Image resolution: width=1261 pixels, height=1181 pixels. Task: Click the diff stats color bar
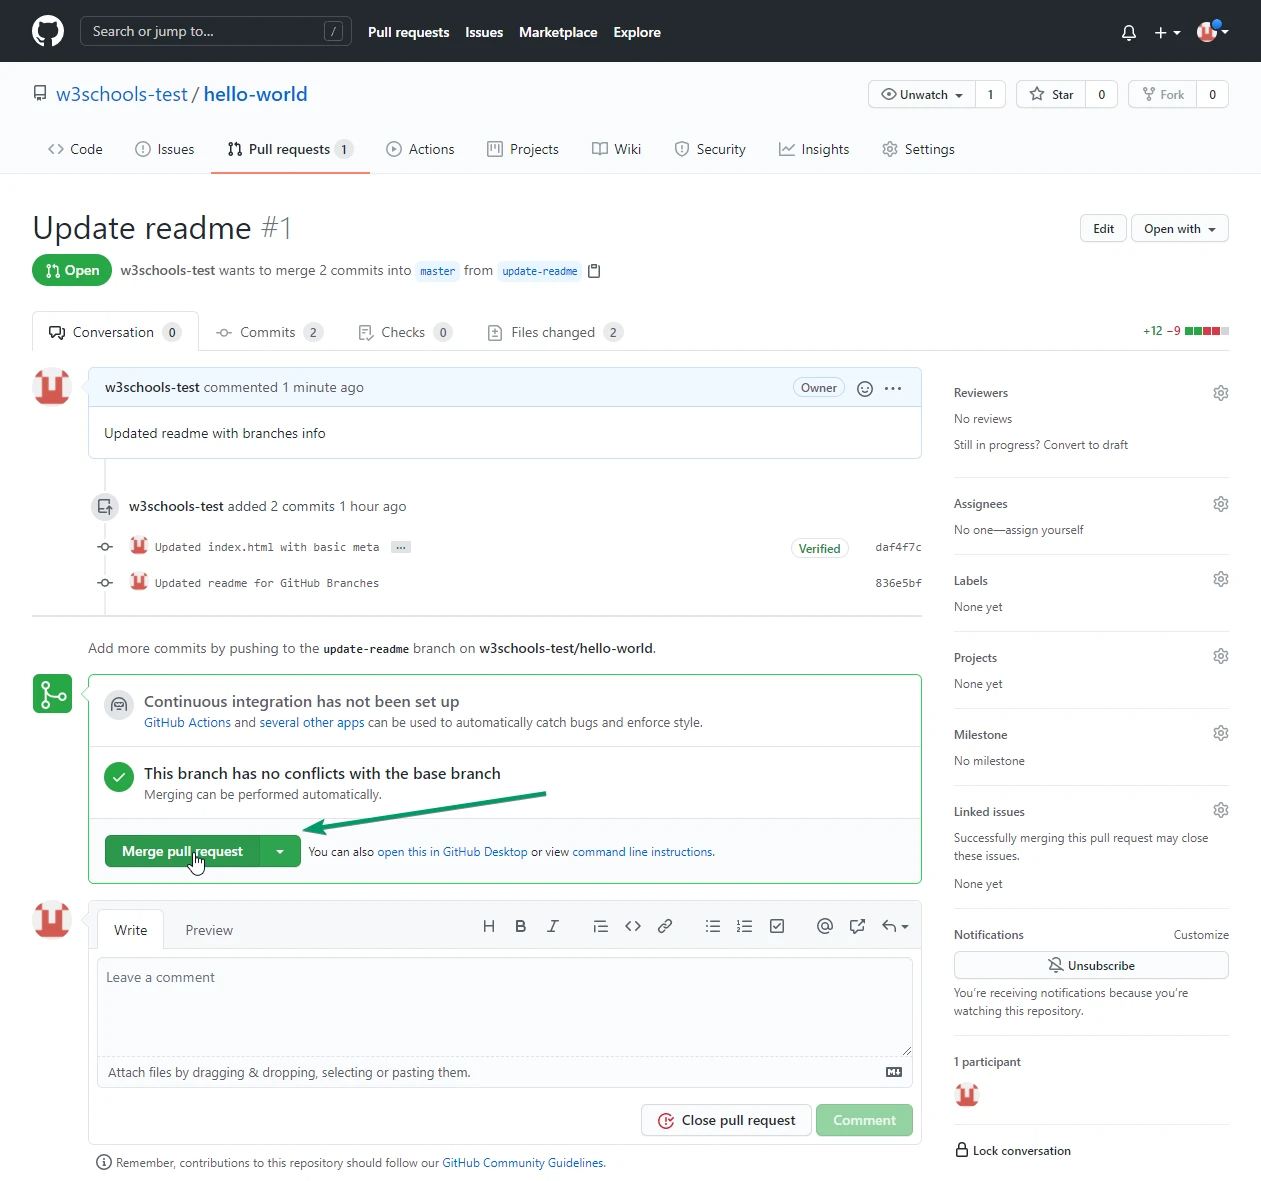(1206, 331)
